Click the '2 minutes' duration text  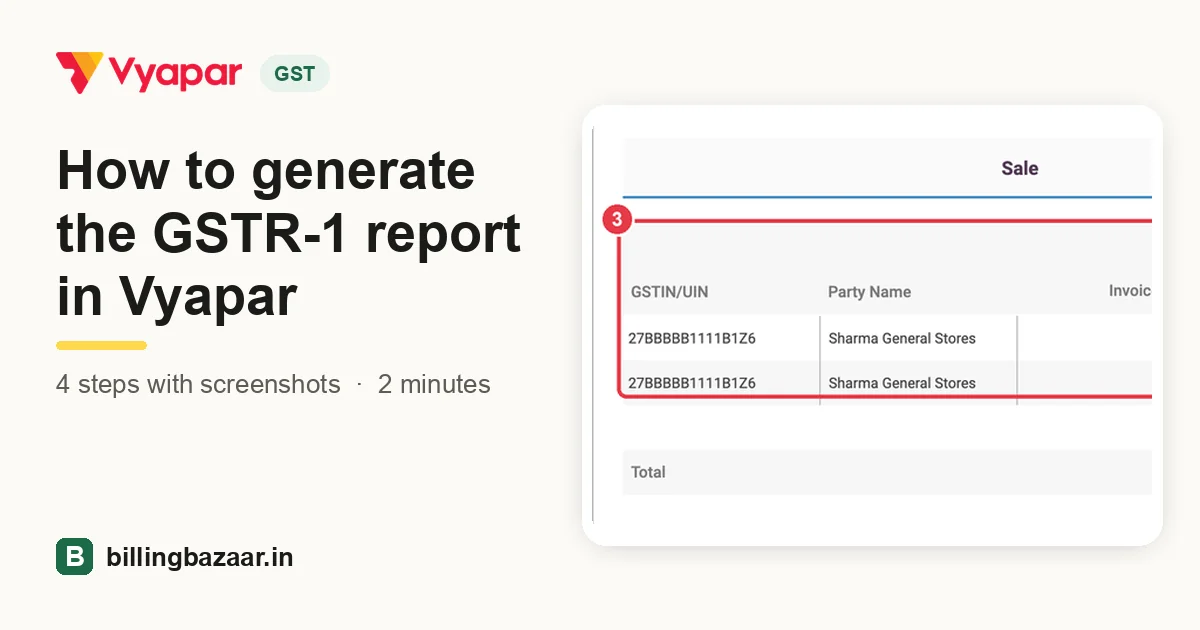pos(434,384)
